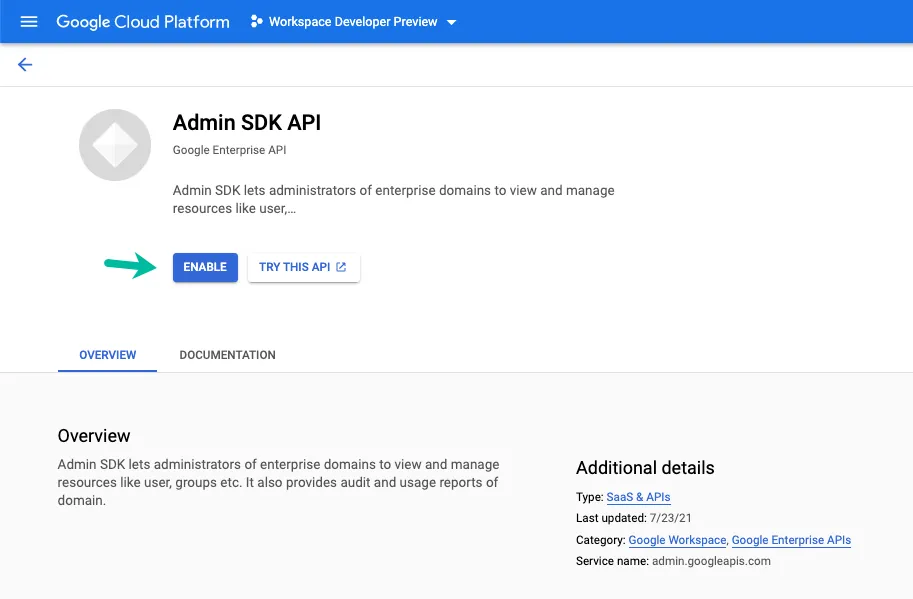This screenshot has width=913, height=599.
Task: Enable the Admin SDK API
Action: (x=204, y=267)
